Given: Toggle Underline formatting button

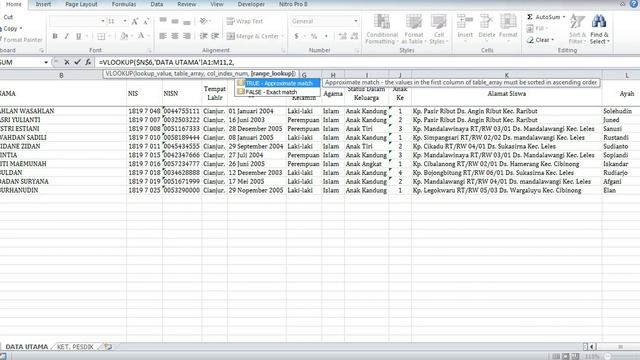Looking at the screenshot, I should (78, 36).
